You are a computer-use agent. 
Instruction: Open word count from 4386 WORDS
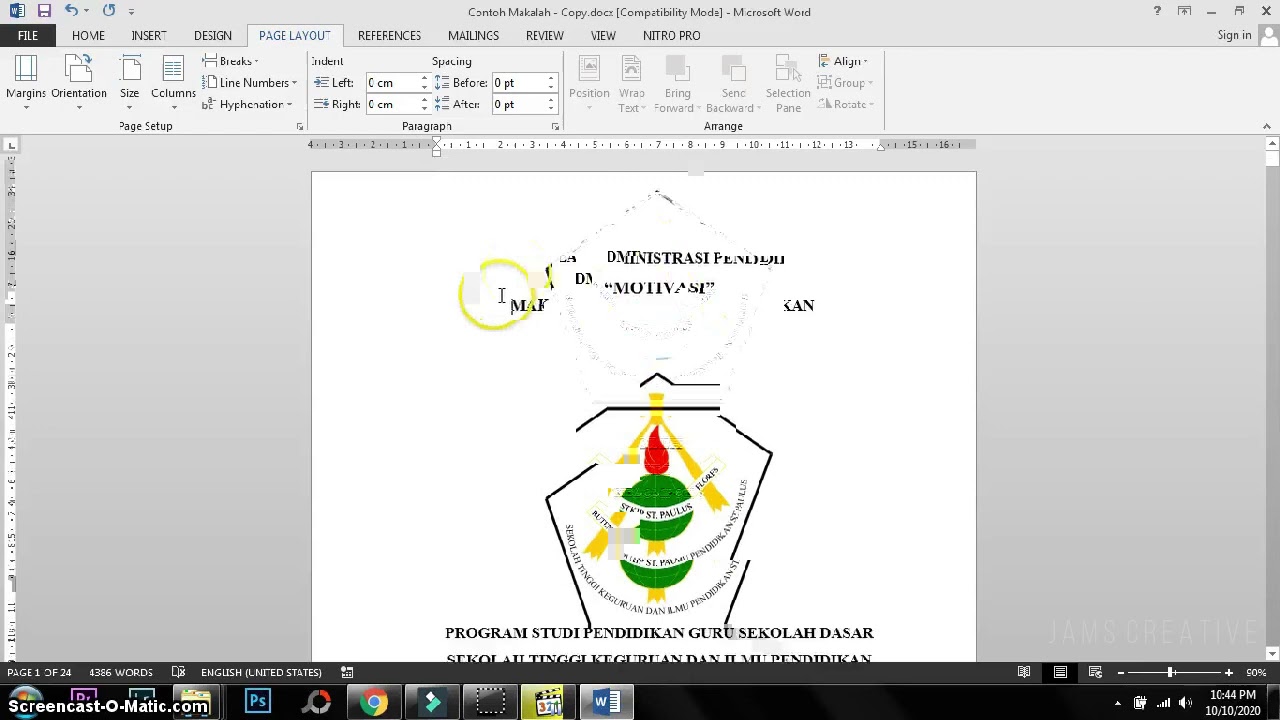coord(120,672)
